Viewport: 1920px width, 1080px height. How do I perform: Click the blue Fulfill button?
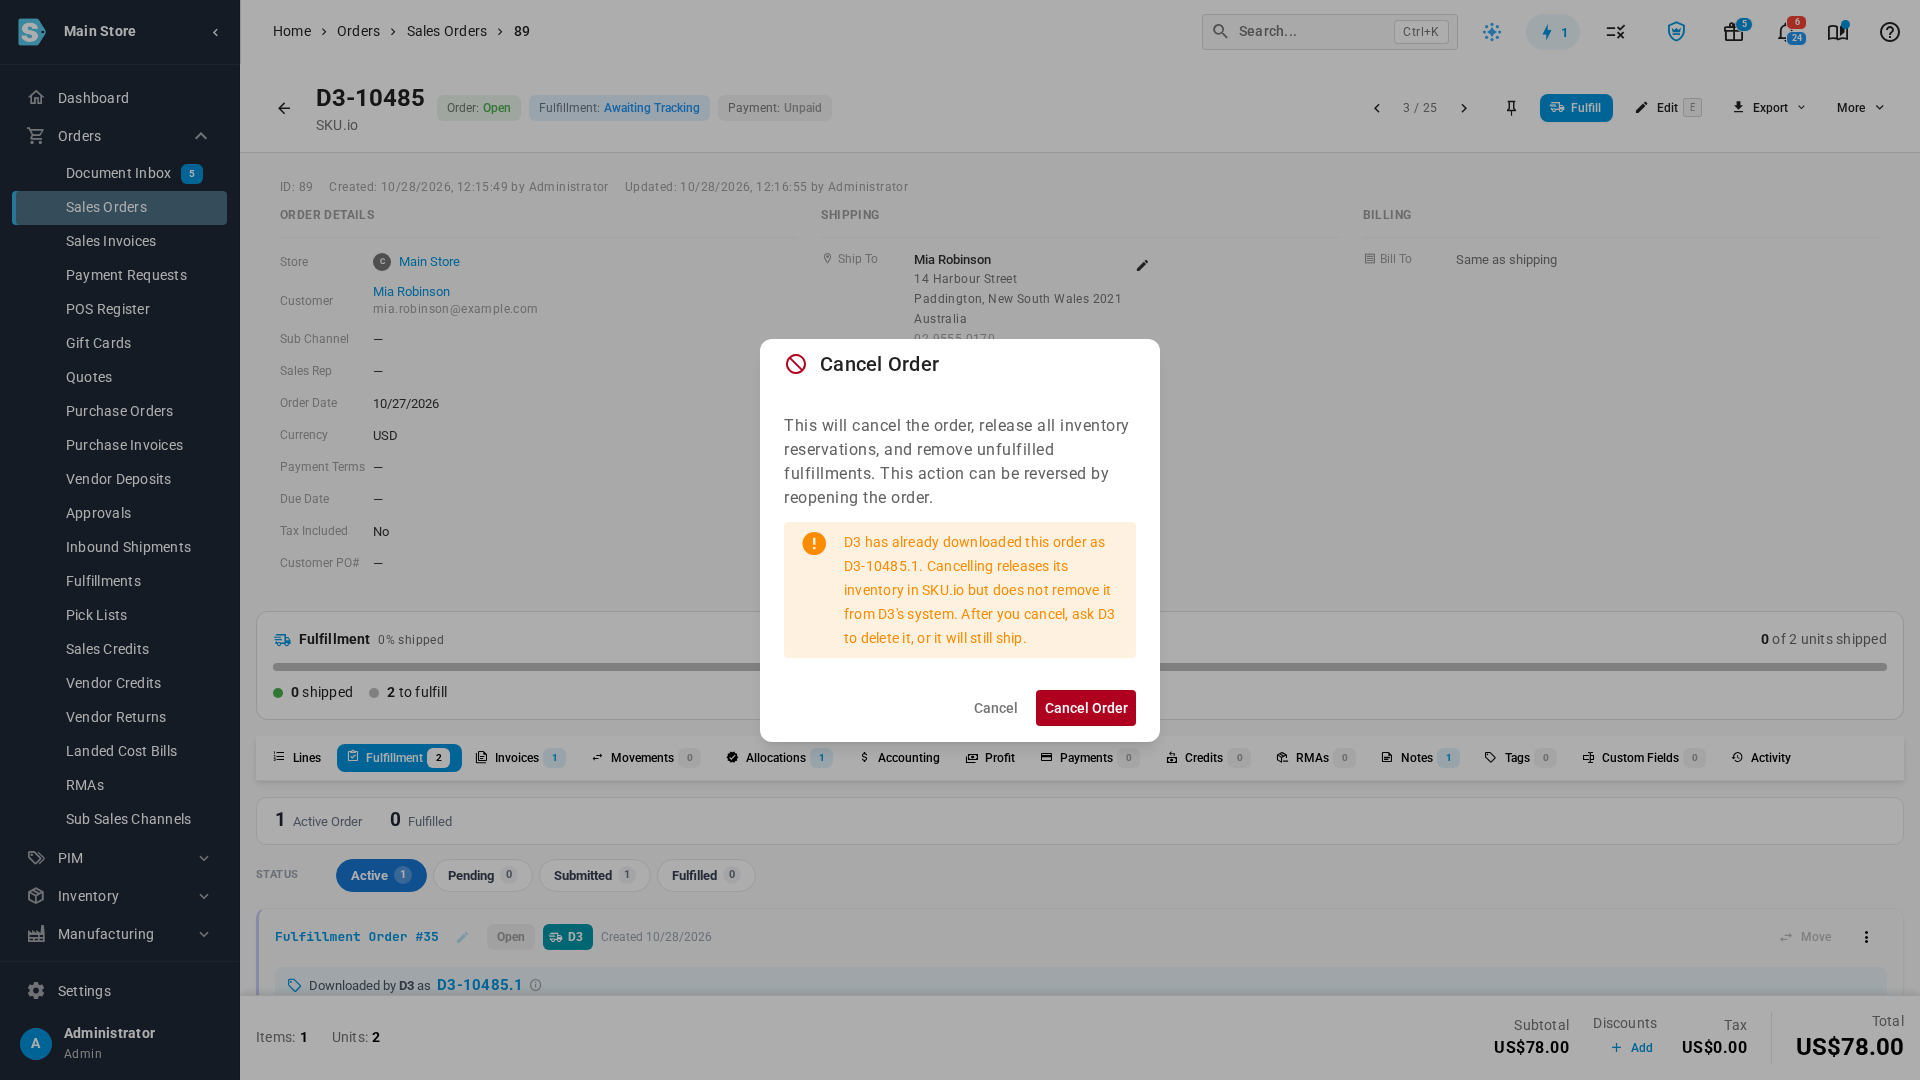pos(1576,108)
